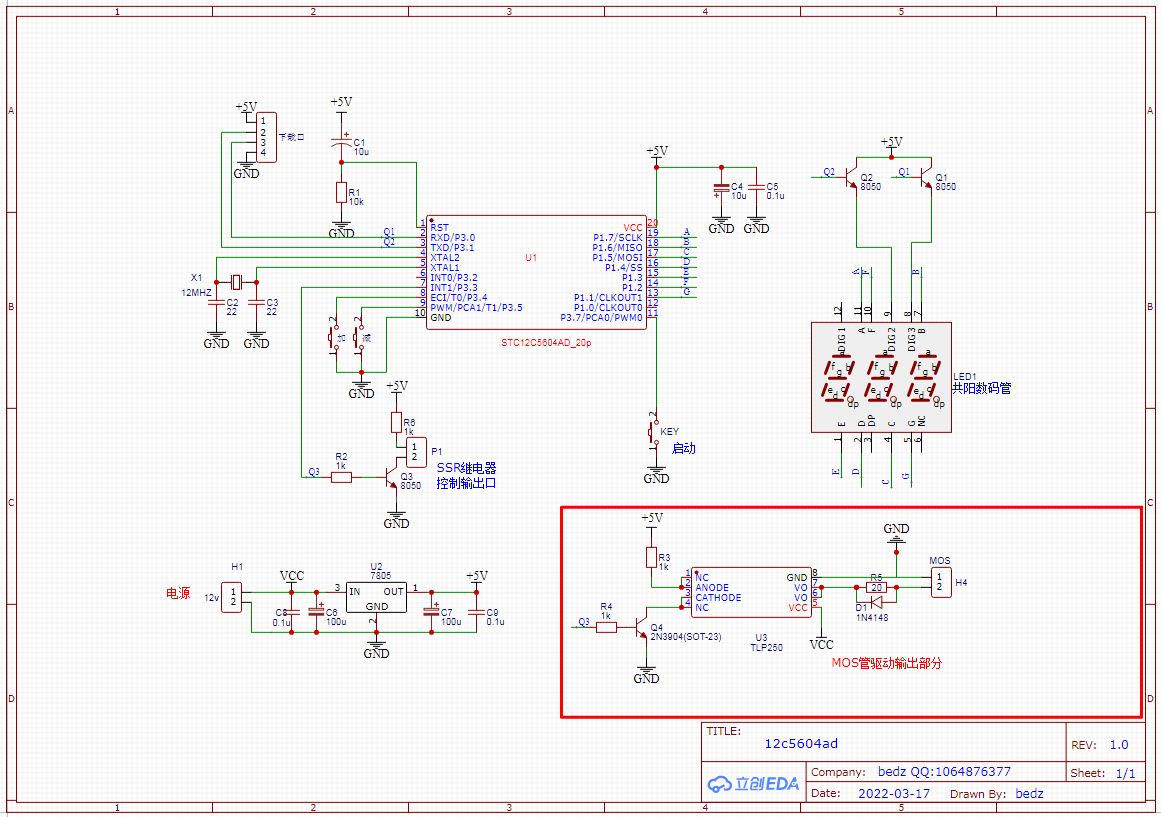Click the TXD/P3.1 pin label
This screenshot has height=817, width=1161.
(452, 247)
